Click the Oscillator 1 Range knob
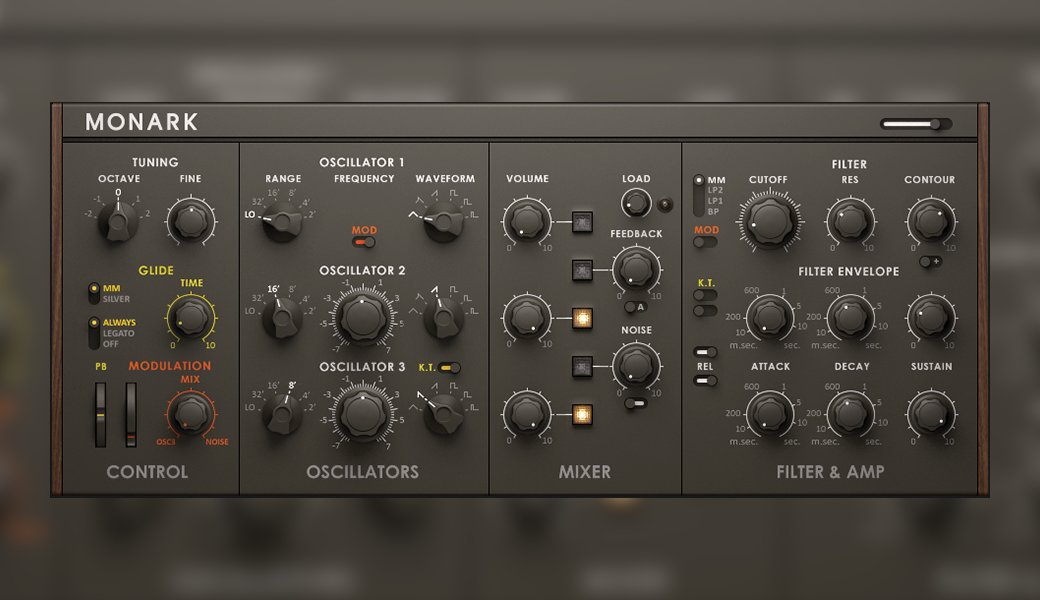 [282, 220]
